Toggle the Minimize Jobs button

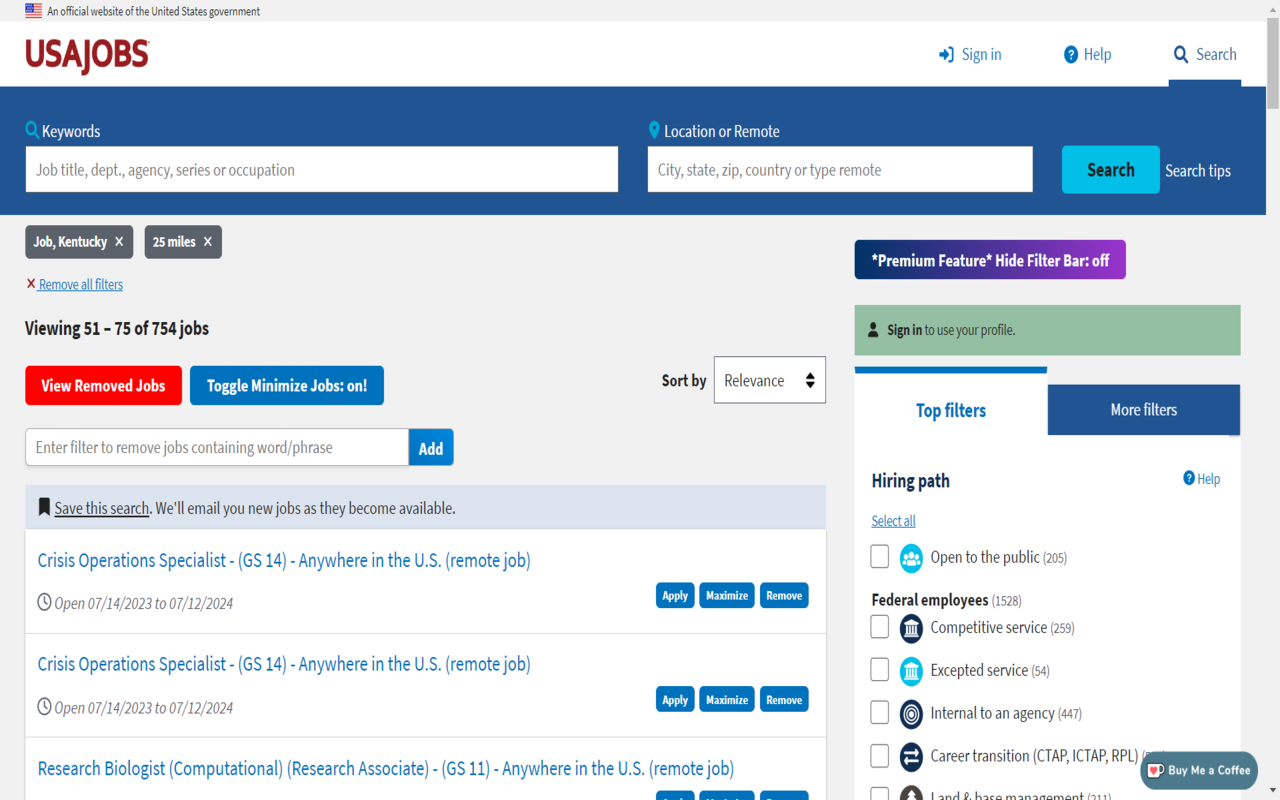click(x=287, y=386)
